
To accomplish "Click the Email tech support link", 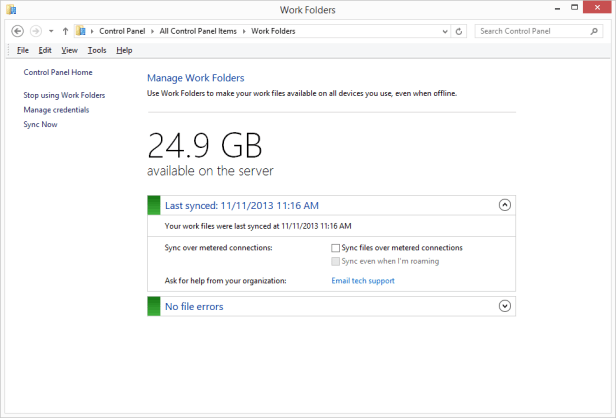I will point(363,281).
